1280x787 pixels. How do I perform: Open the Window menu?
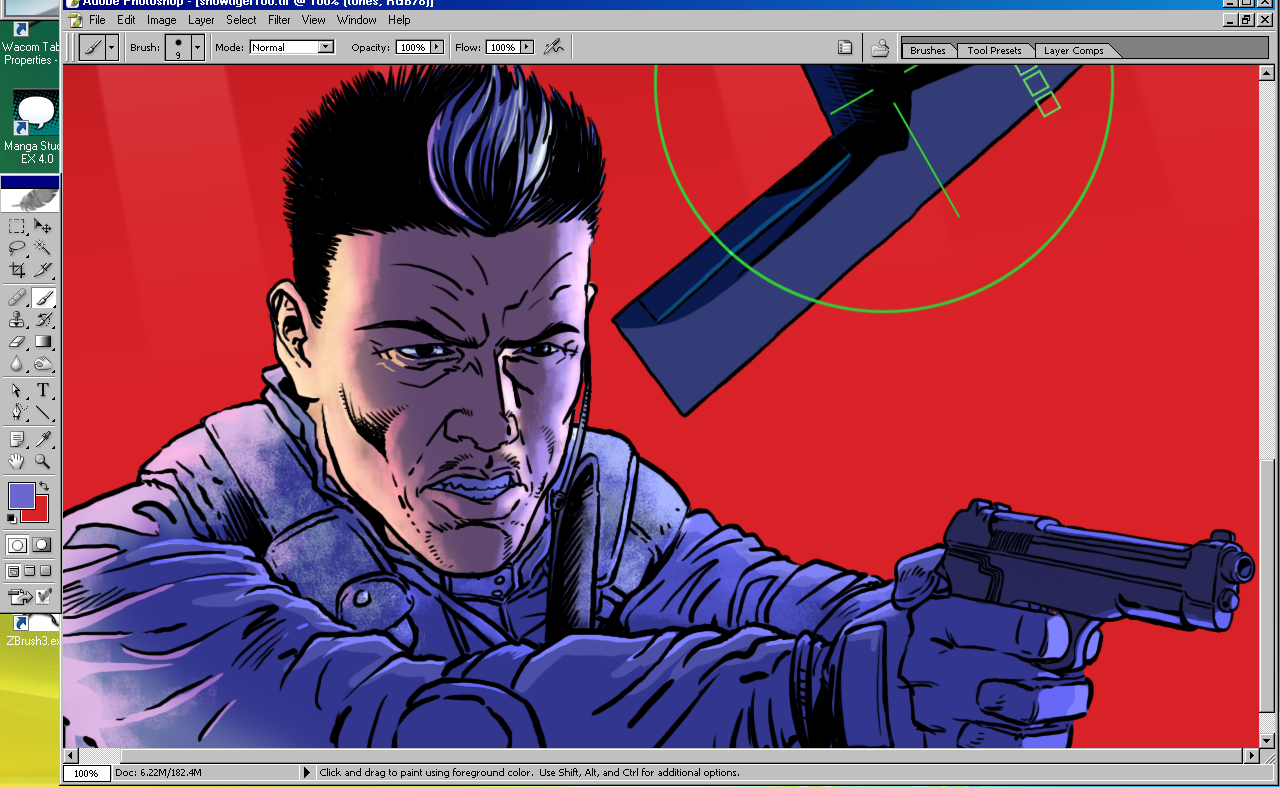[357, 20]
